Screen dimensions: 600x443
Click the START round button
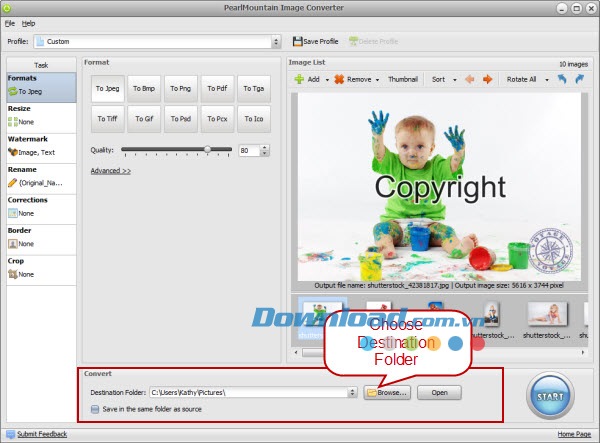click(x=550, y=396)
